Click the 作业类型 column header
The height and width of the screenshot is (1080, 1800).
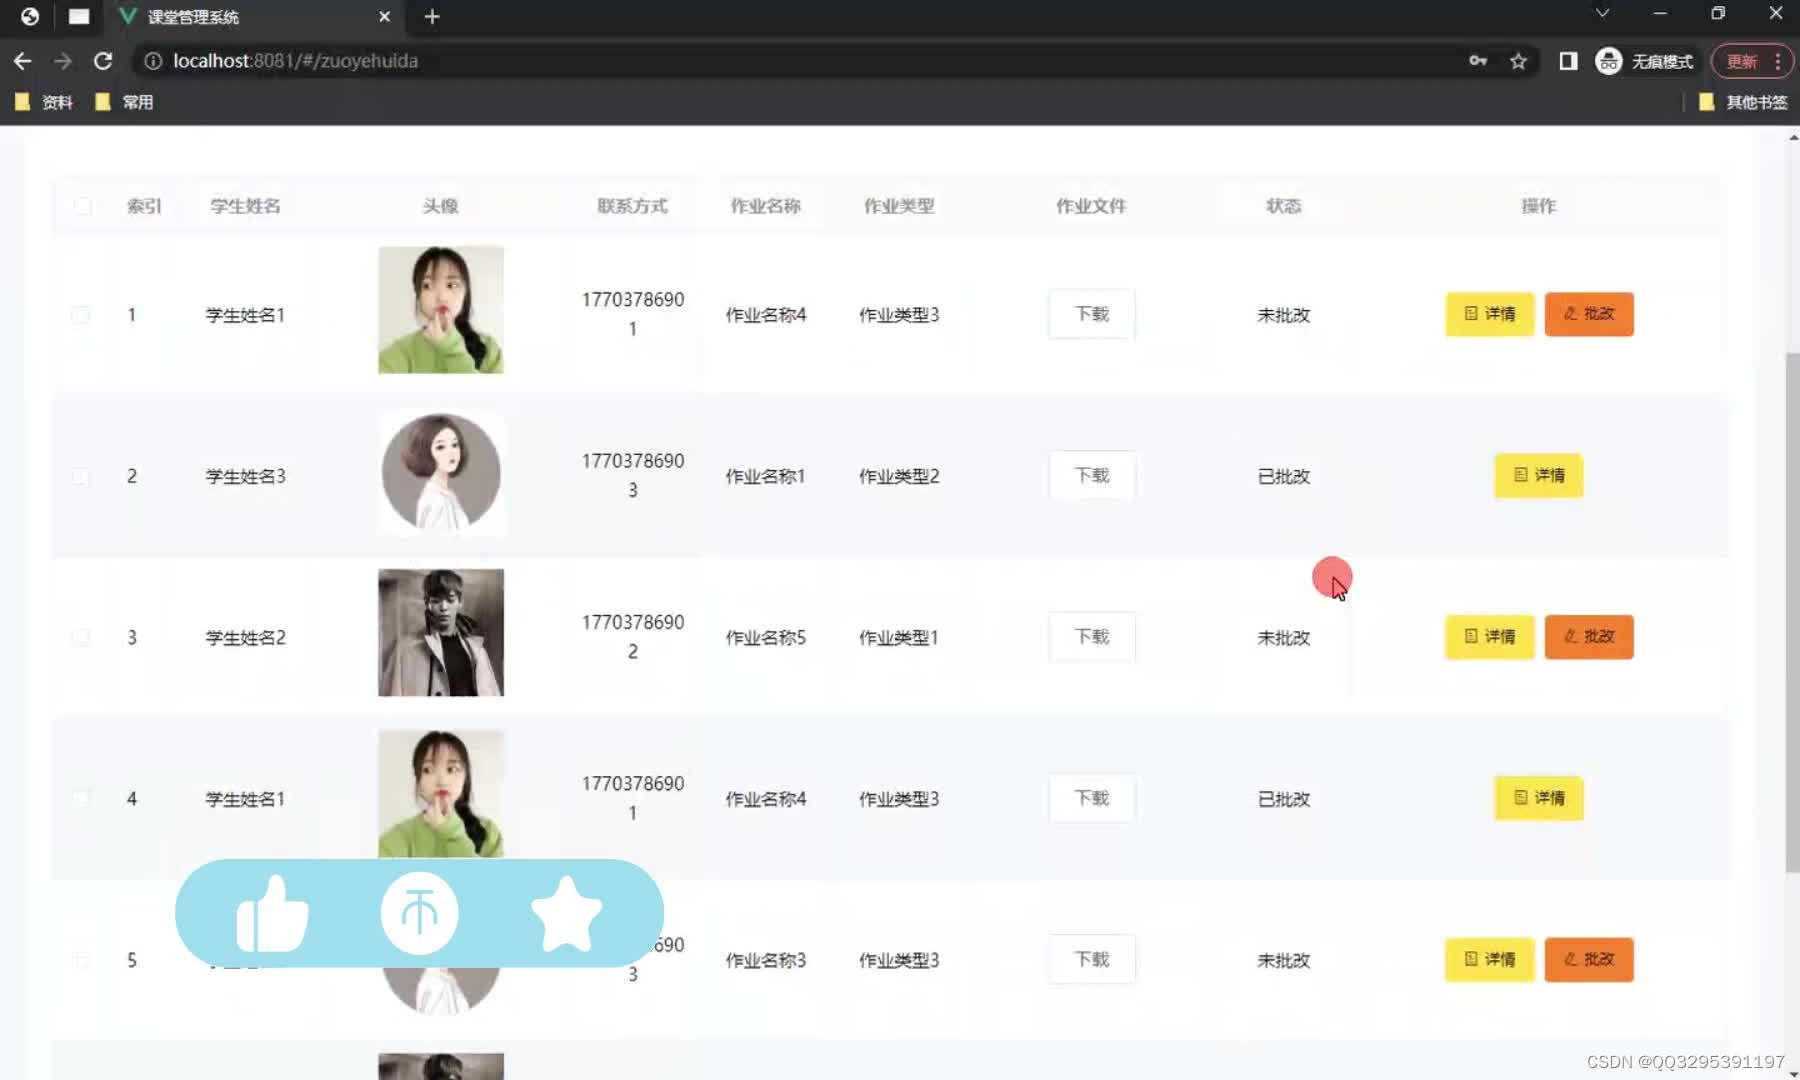tap(899, 206)
